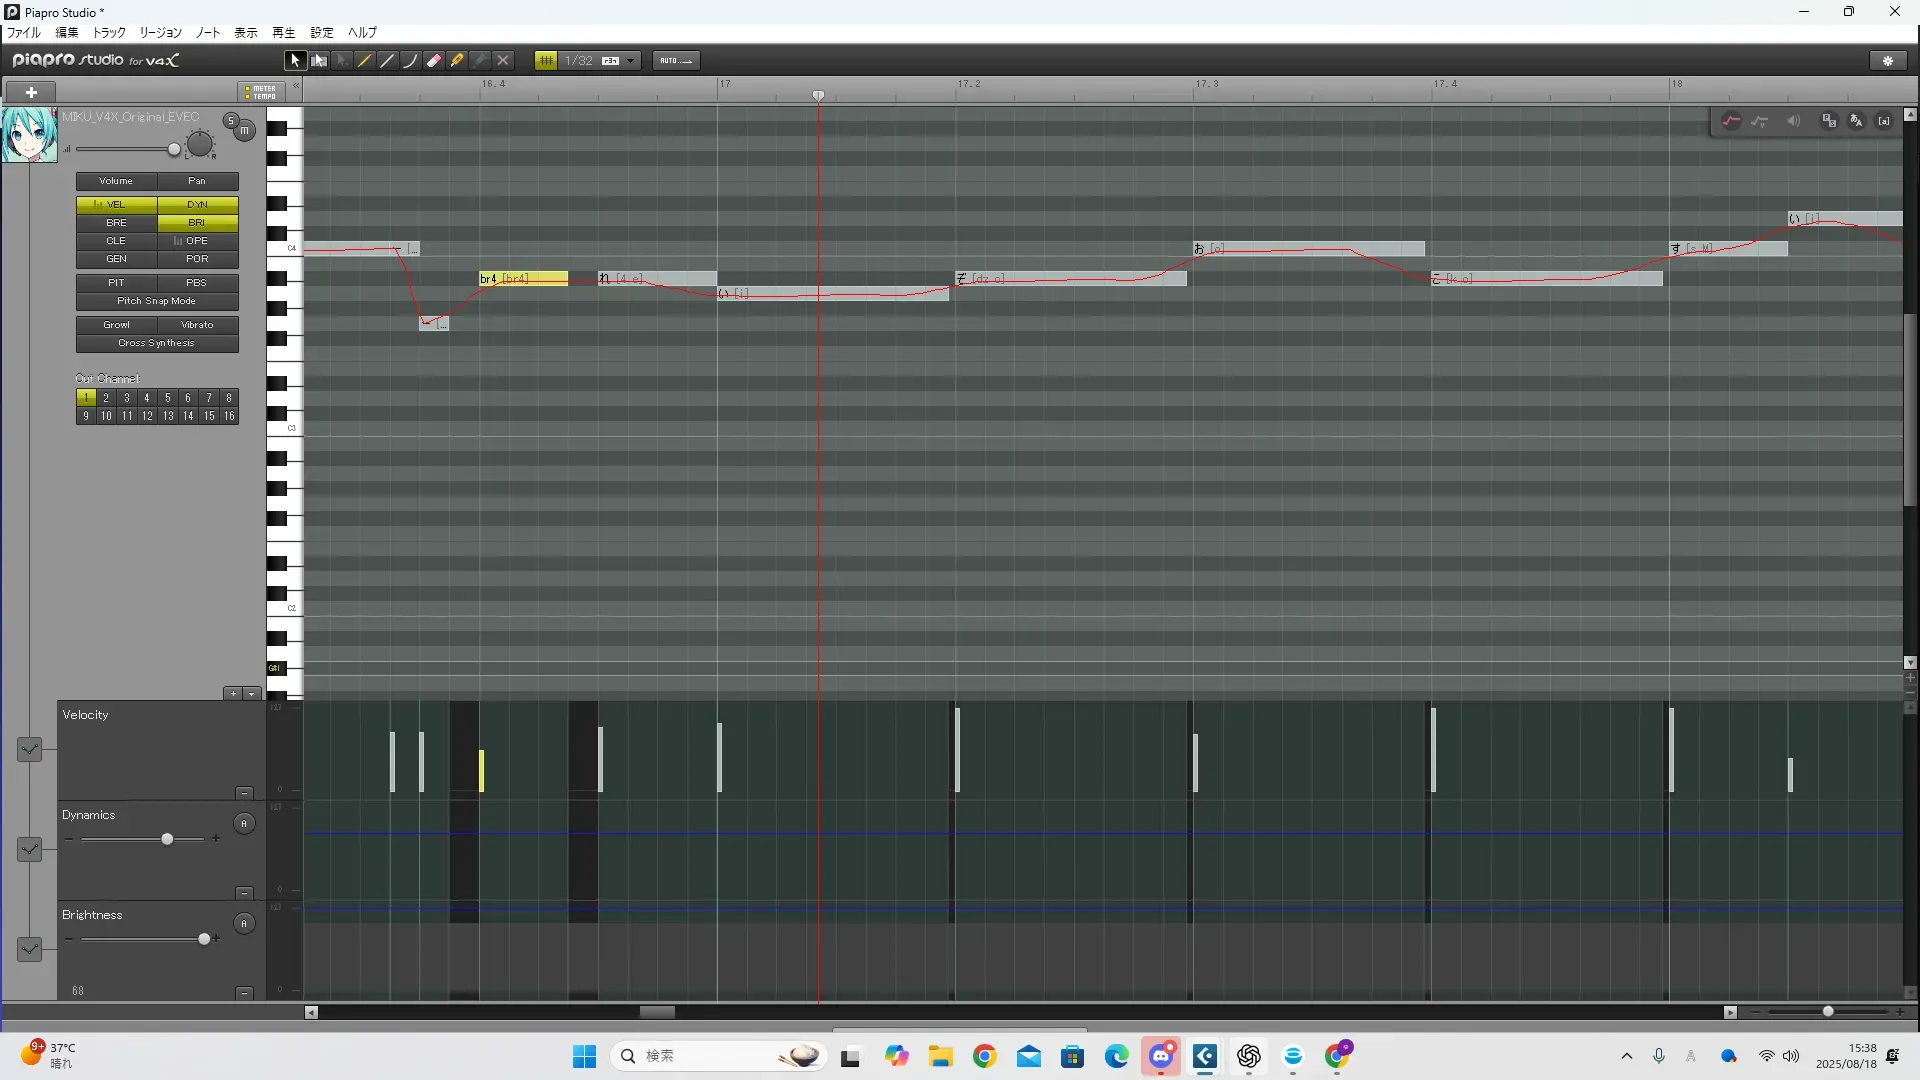
Task: Enable the BRE parameter button
Action: 116,223
